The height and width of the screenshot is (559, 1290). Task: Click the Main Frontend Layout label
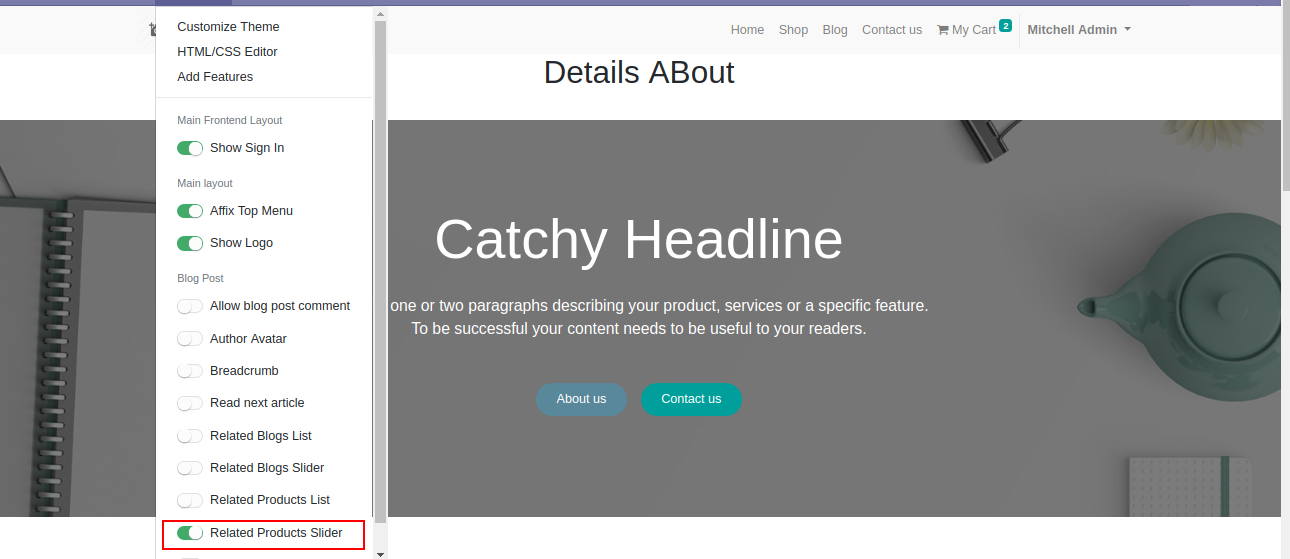(230, 120)
